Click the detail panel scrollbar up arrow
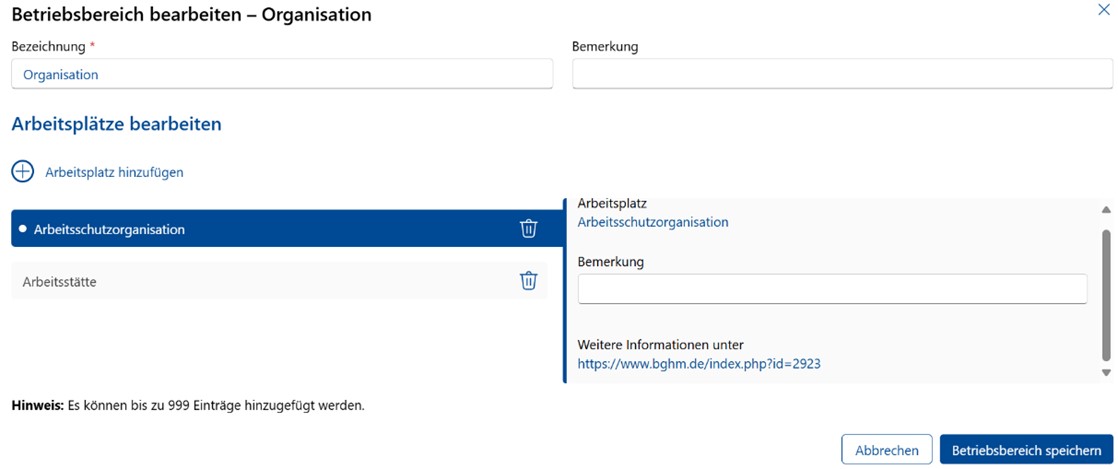This screenshot has height=469, width=1118. coord(1106,210)
